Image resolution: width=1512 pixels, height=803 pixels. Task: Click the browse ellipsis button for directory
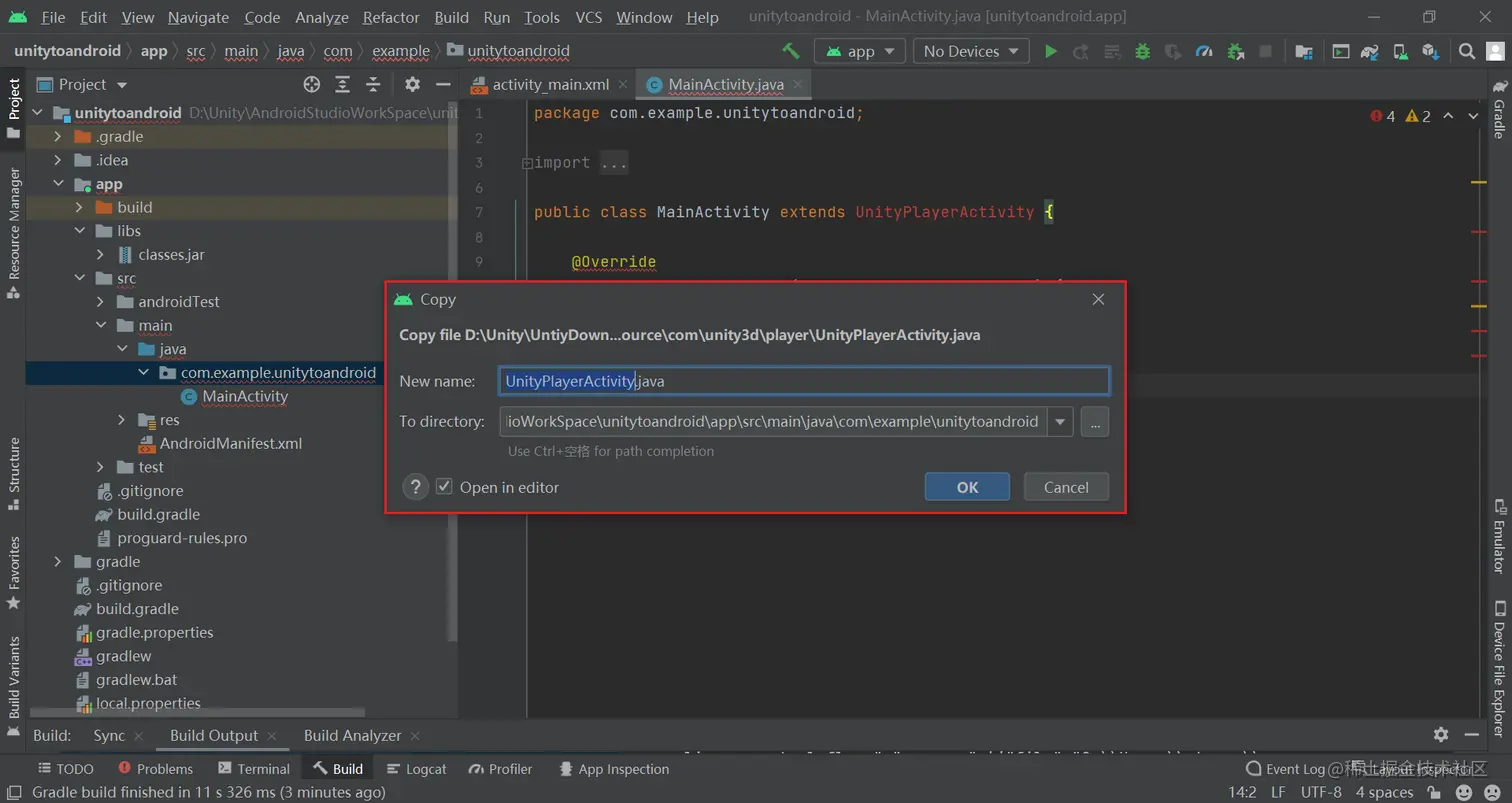pos(1095,421)
